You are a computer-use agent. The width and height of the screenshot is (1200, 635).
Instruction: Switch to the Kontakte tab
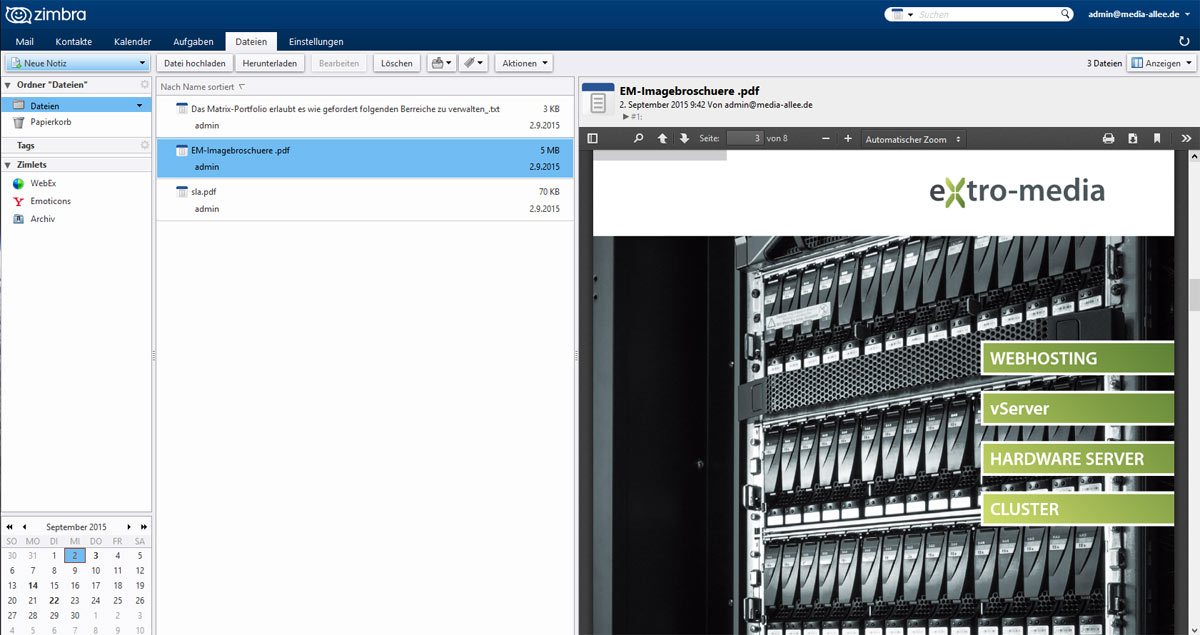[74, 41]
